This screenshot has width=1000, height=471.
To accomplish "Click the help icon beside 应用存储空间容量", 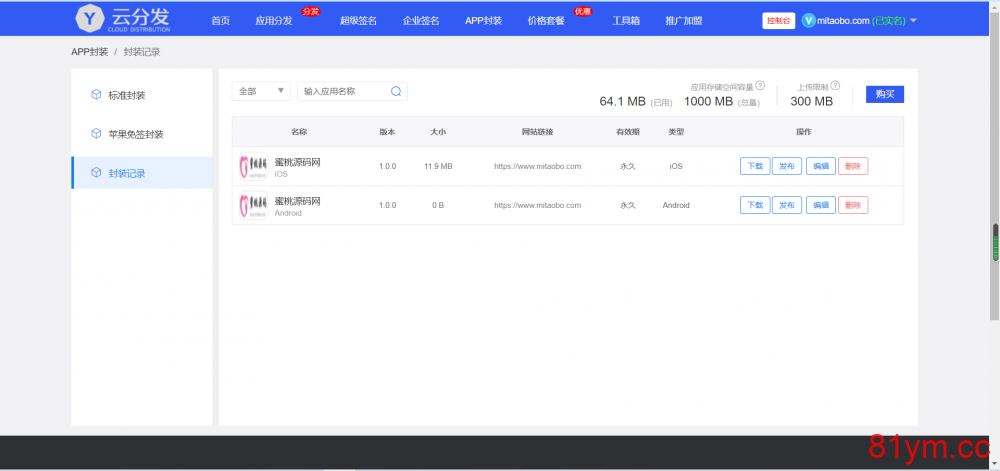I will coord(760,86).
